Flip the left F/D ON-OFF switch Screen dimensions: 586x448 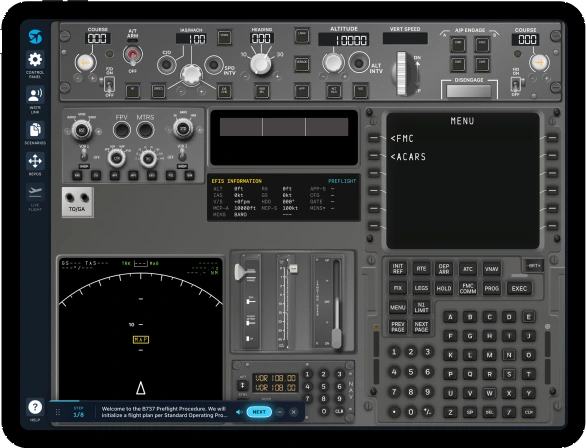pyautogui.click(x=109, y=84)
